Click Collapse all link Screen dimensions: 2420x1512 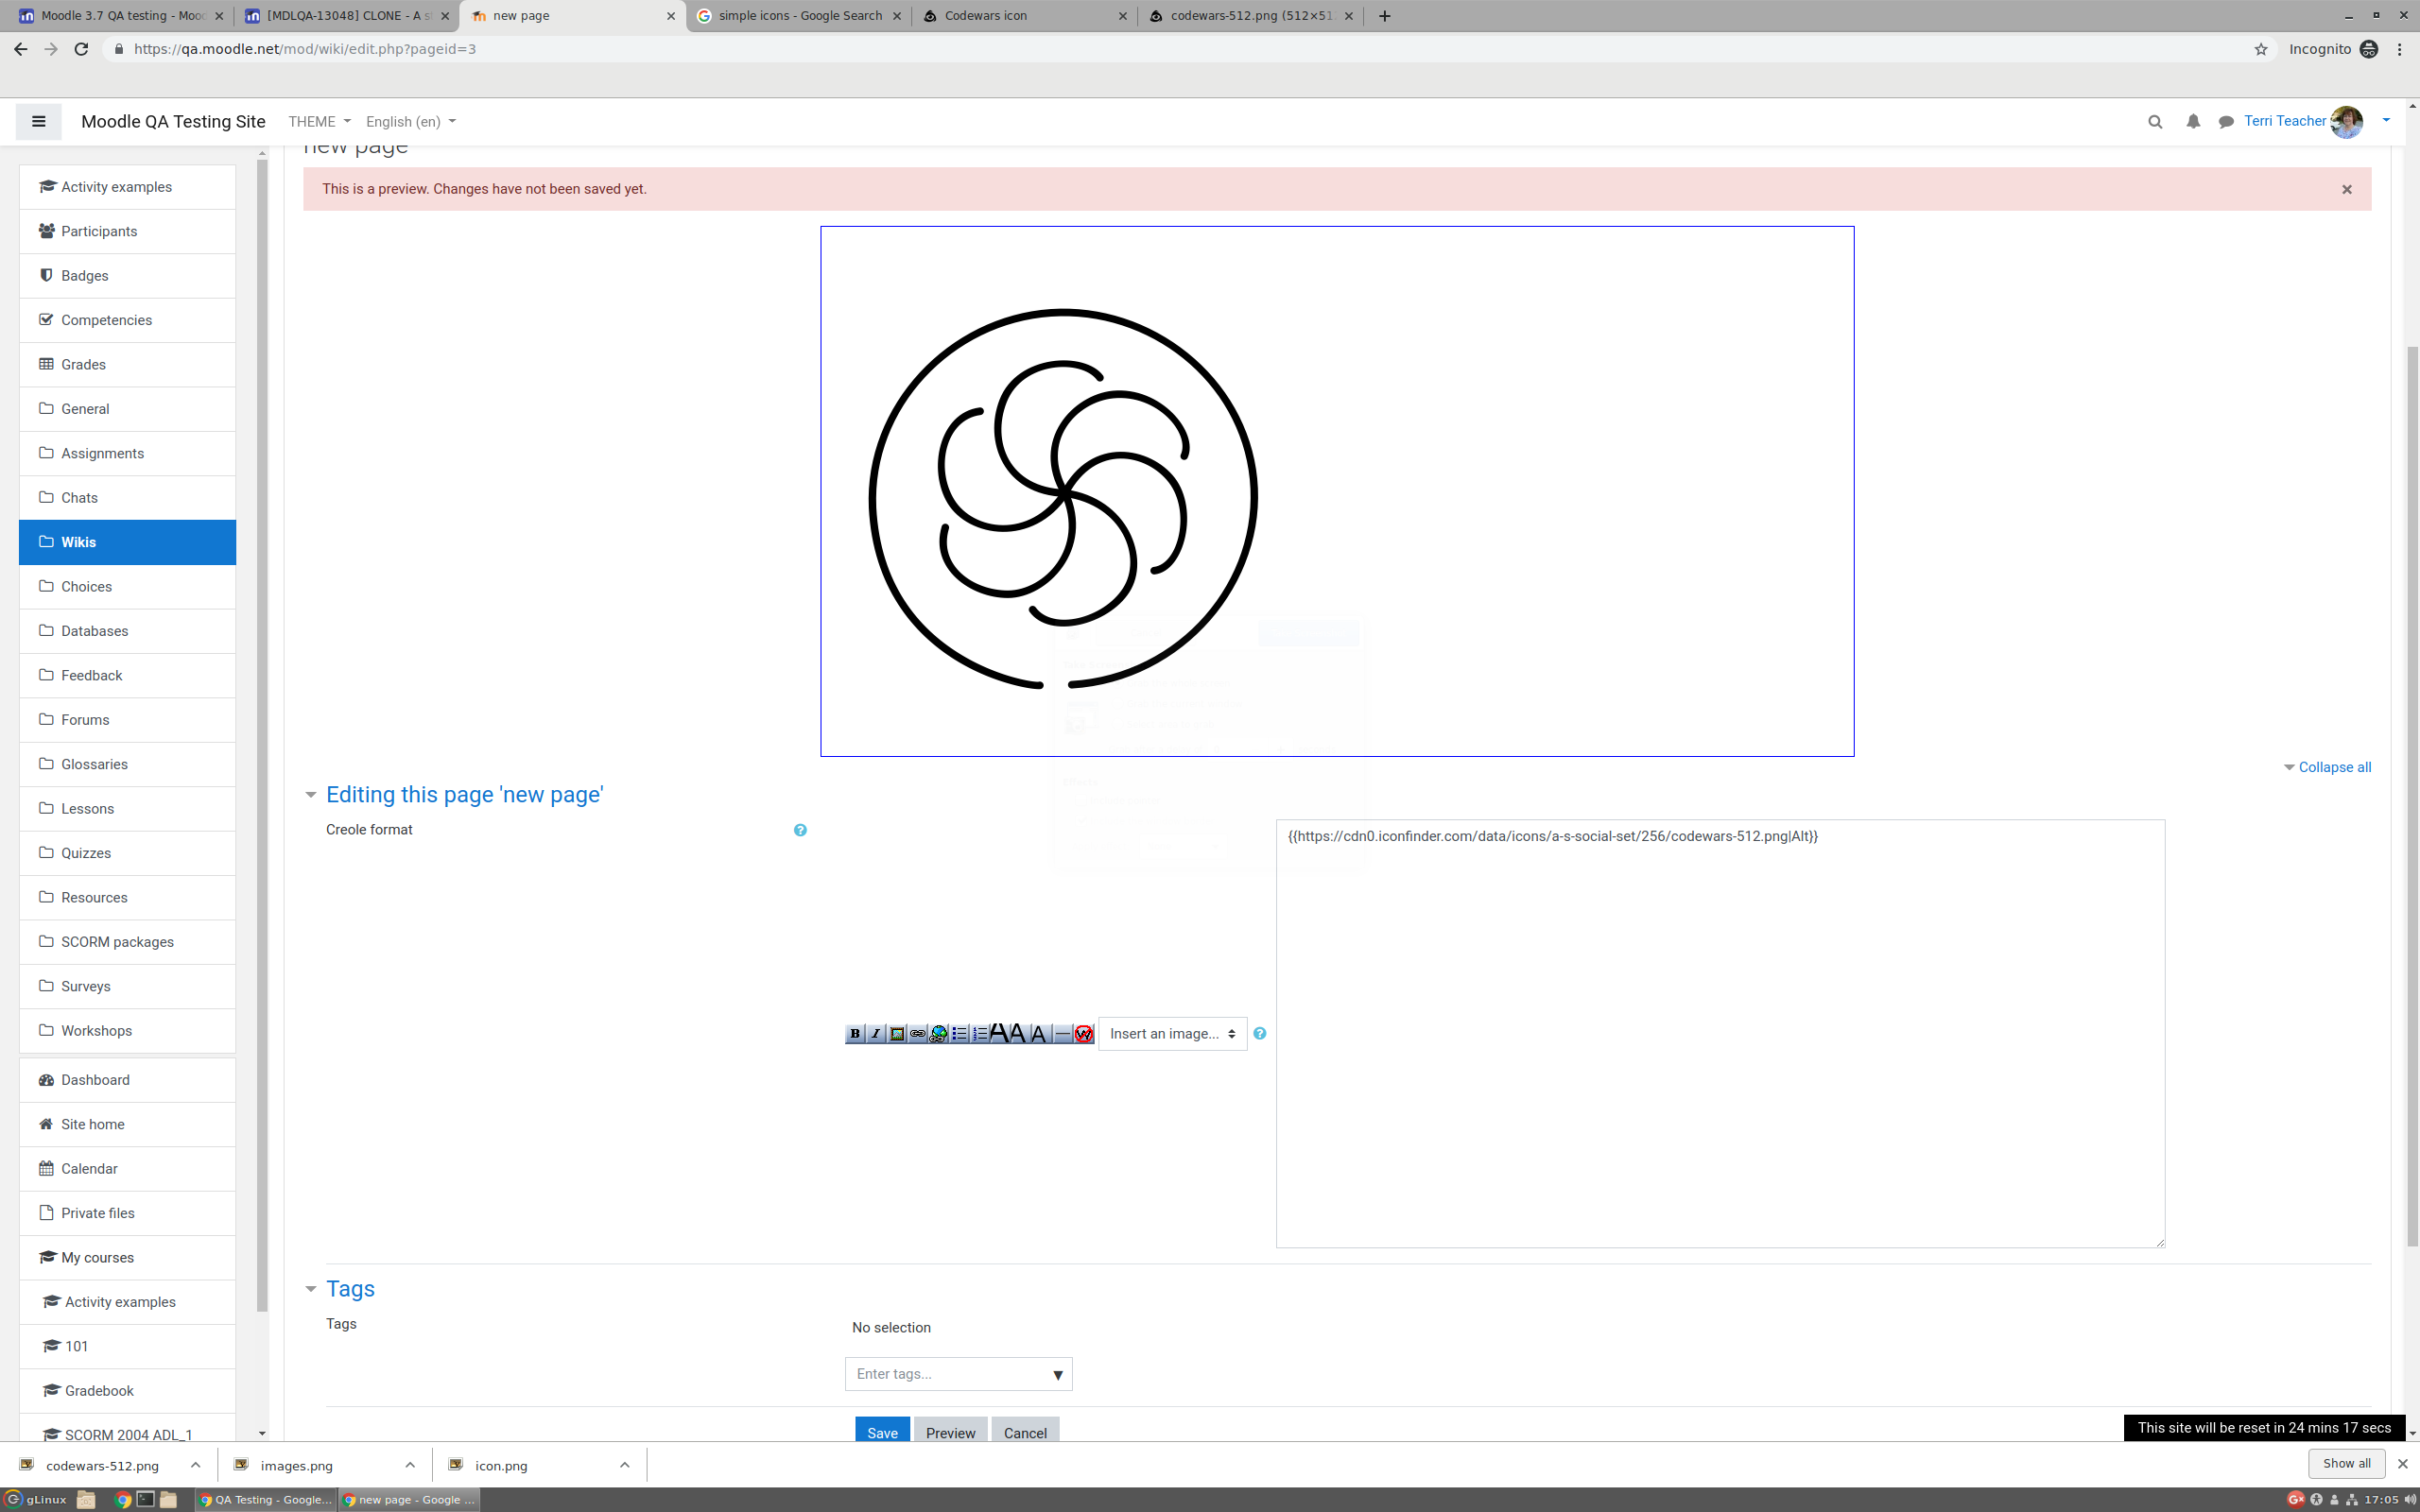[2334, 767]
